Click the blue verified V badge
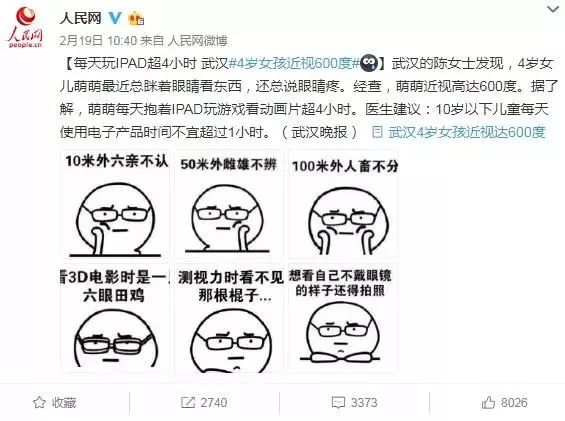The height and width of the screenshot is (421, 565). pos(115,17)
